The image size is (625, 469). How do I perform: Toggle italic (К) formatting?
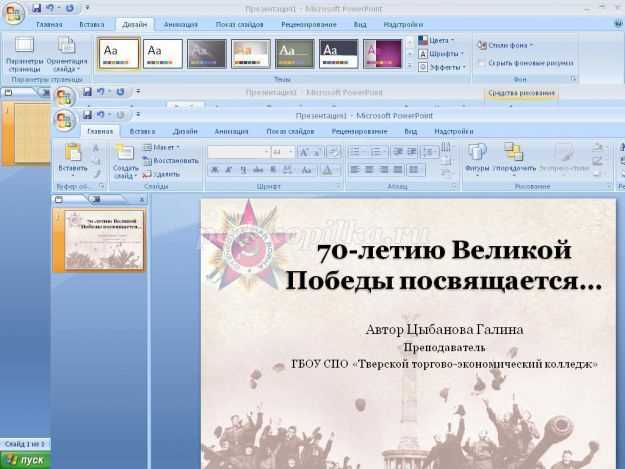tap(229, 170)
